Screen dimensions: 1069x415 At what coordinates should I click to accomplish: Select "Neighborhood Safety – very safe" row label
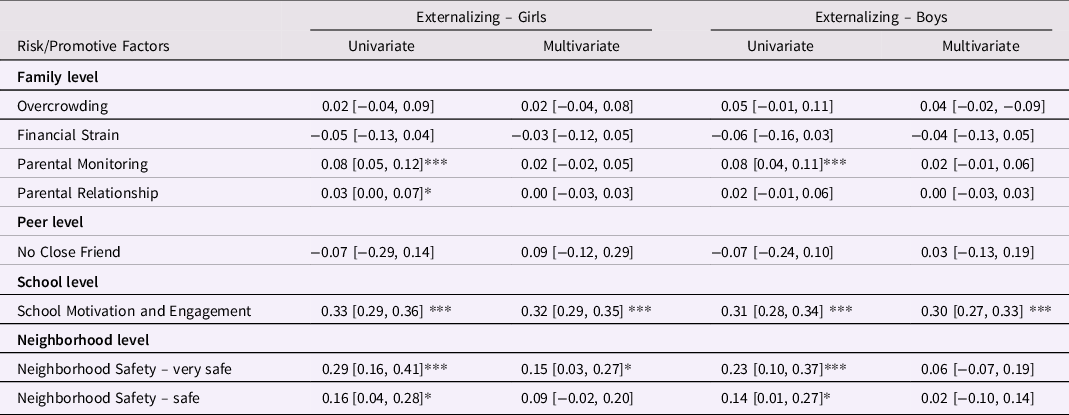point(125,370)
